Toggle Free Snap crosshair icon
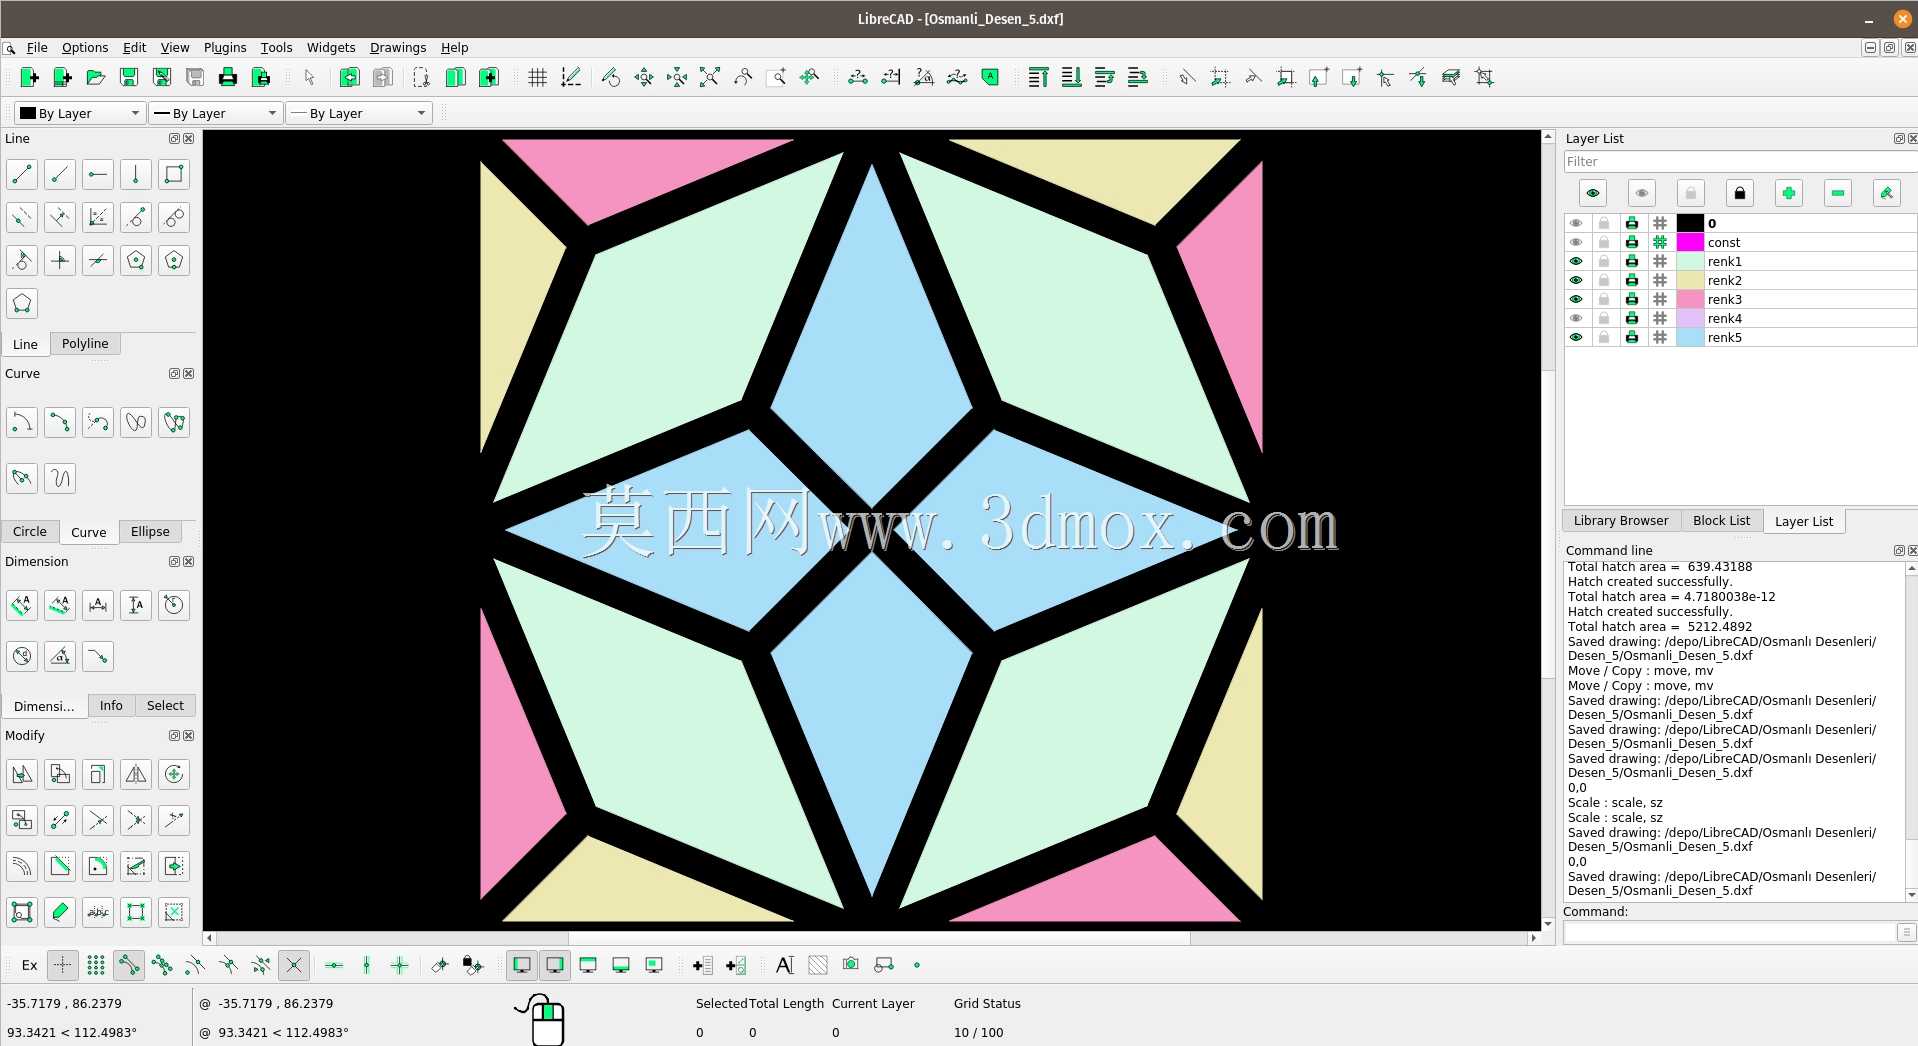1918x1046 pixels. 62,965
